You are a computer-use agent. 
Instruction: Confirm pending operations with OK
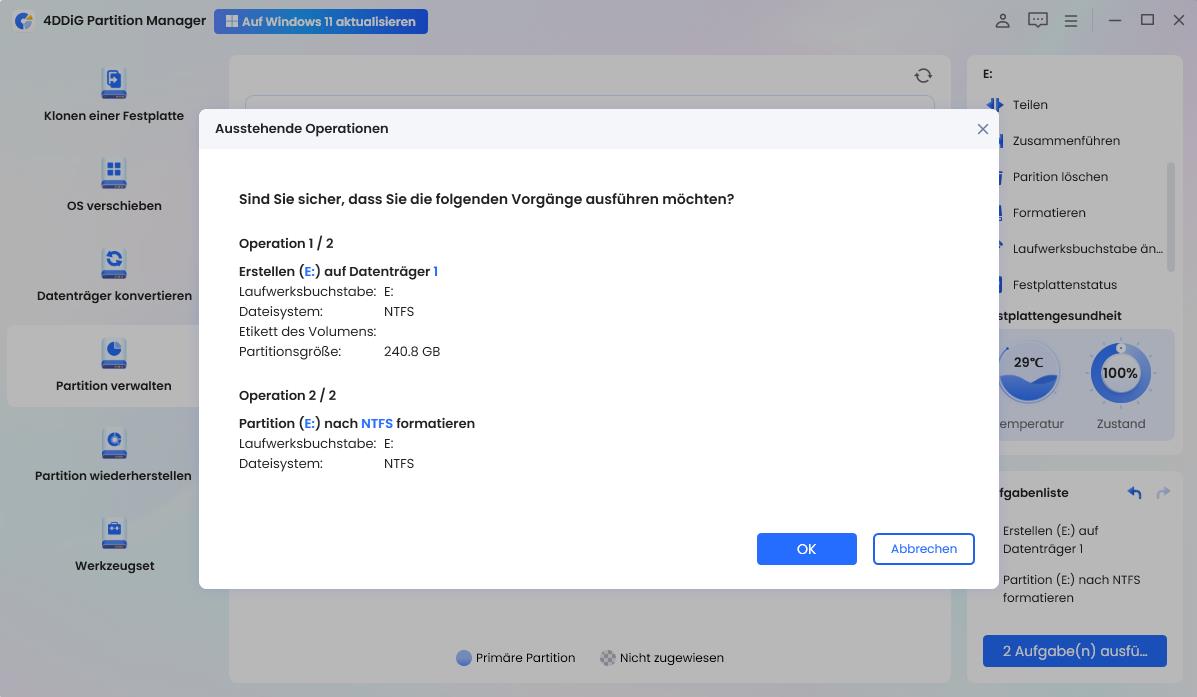pos(806,548)
